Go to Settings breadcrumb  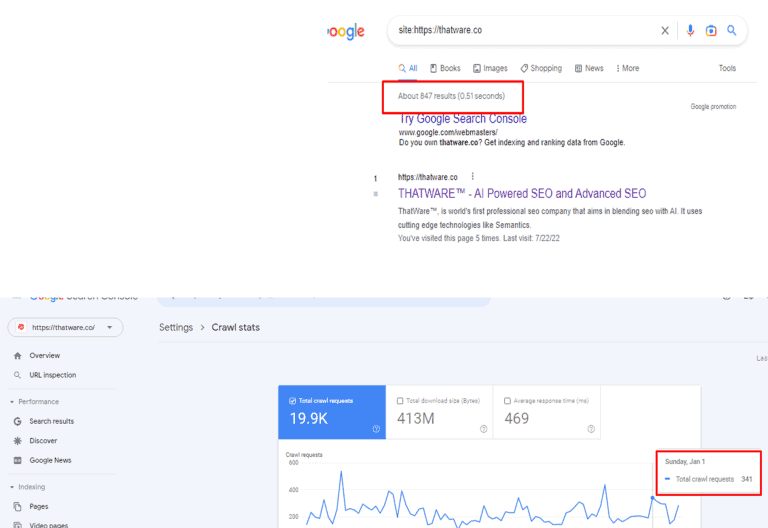176,327
